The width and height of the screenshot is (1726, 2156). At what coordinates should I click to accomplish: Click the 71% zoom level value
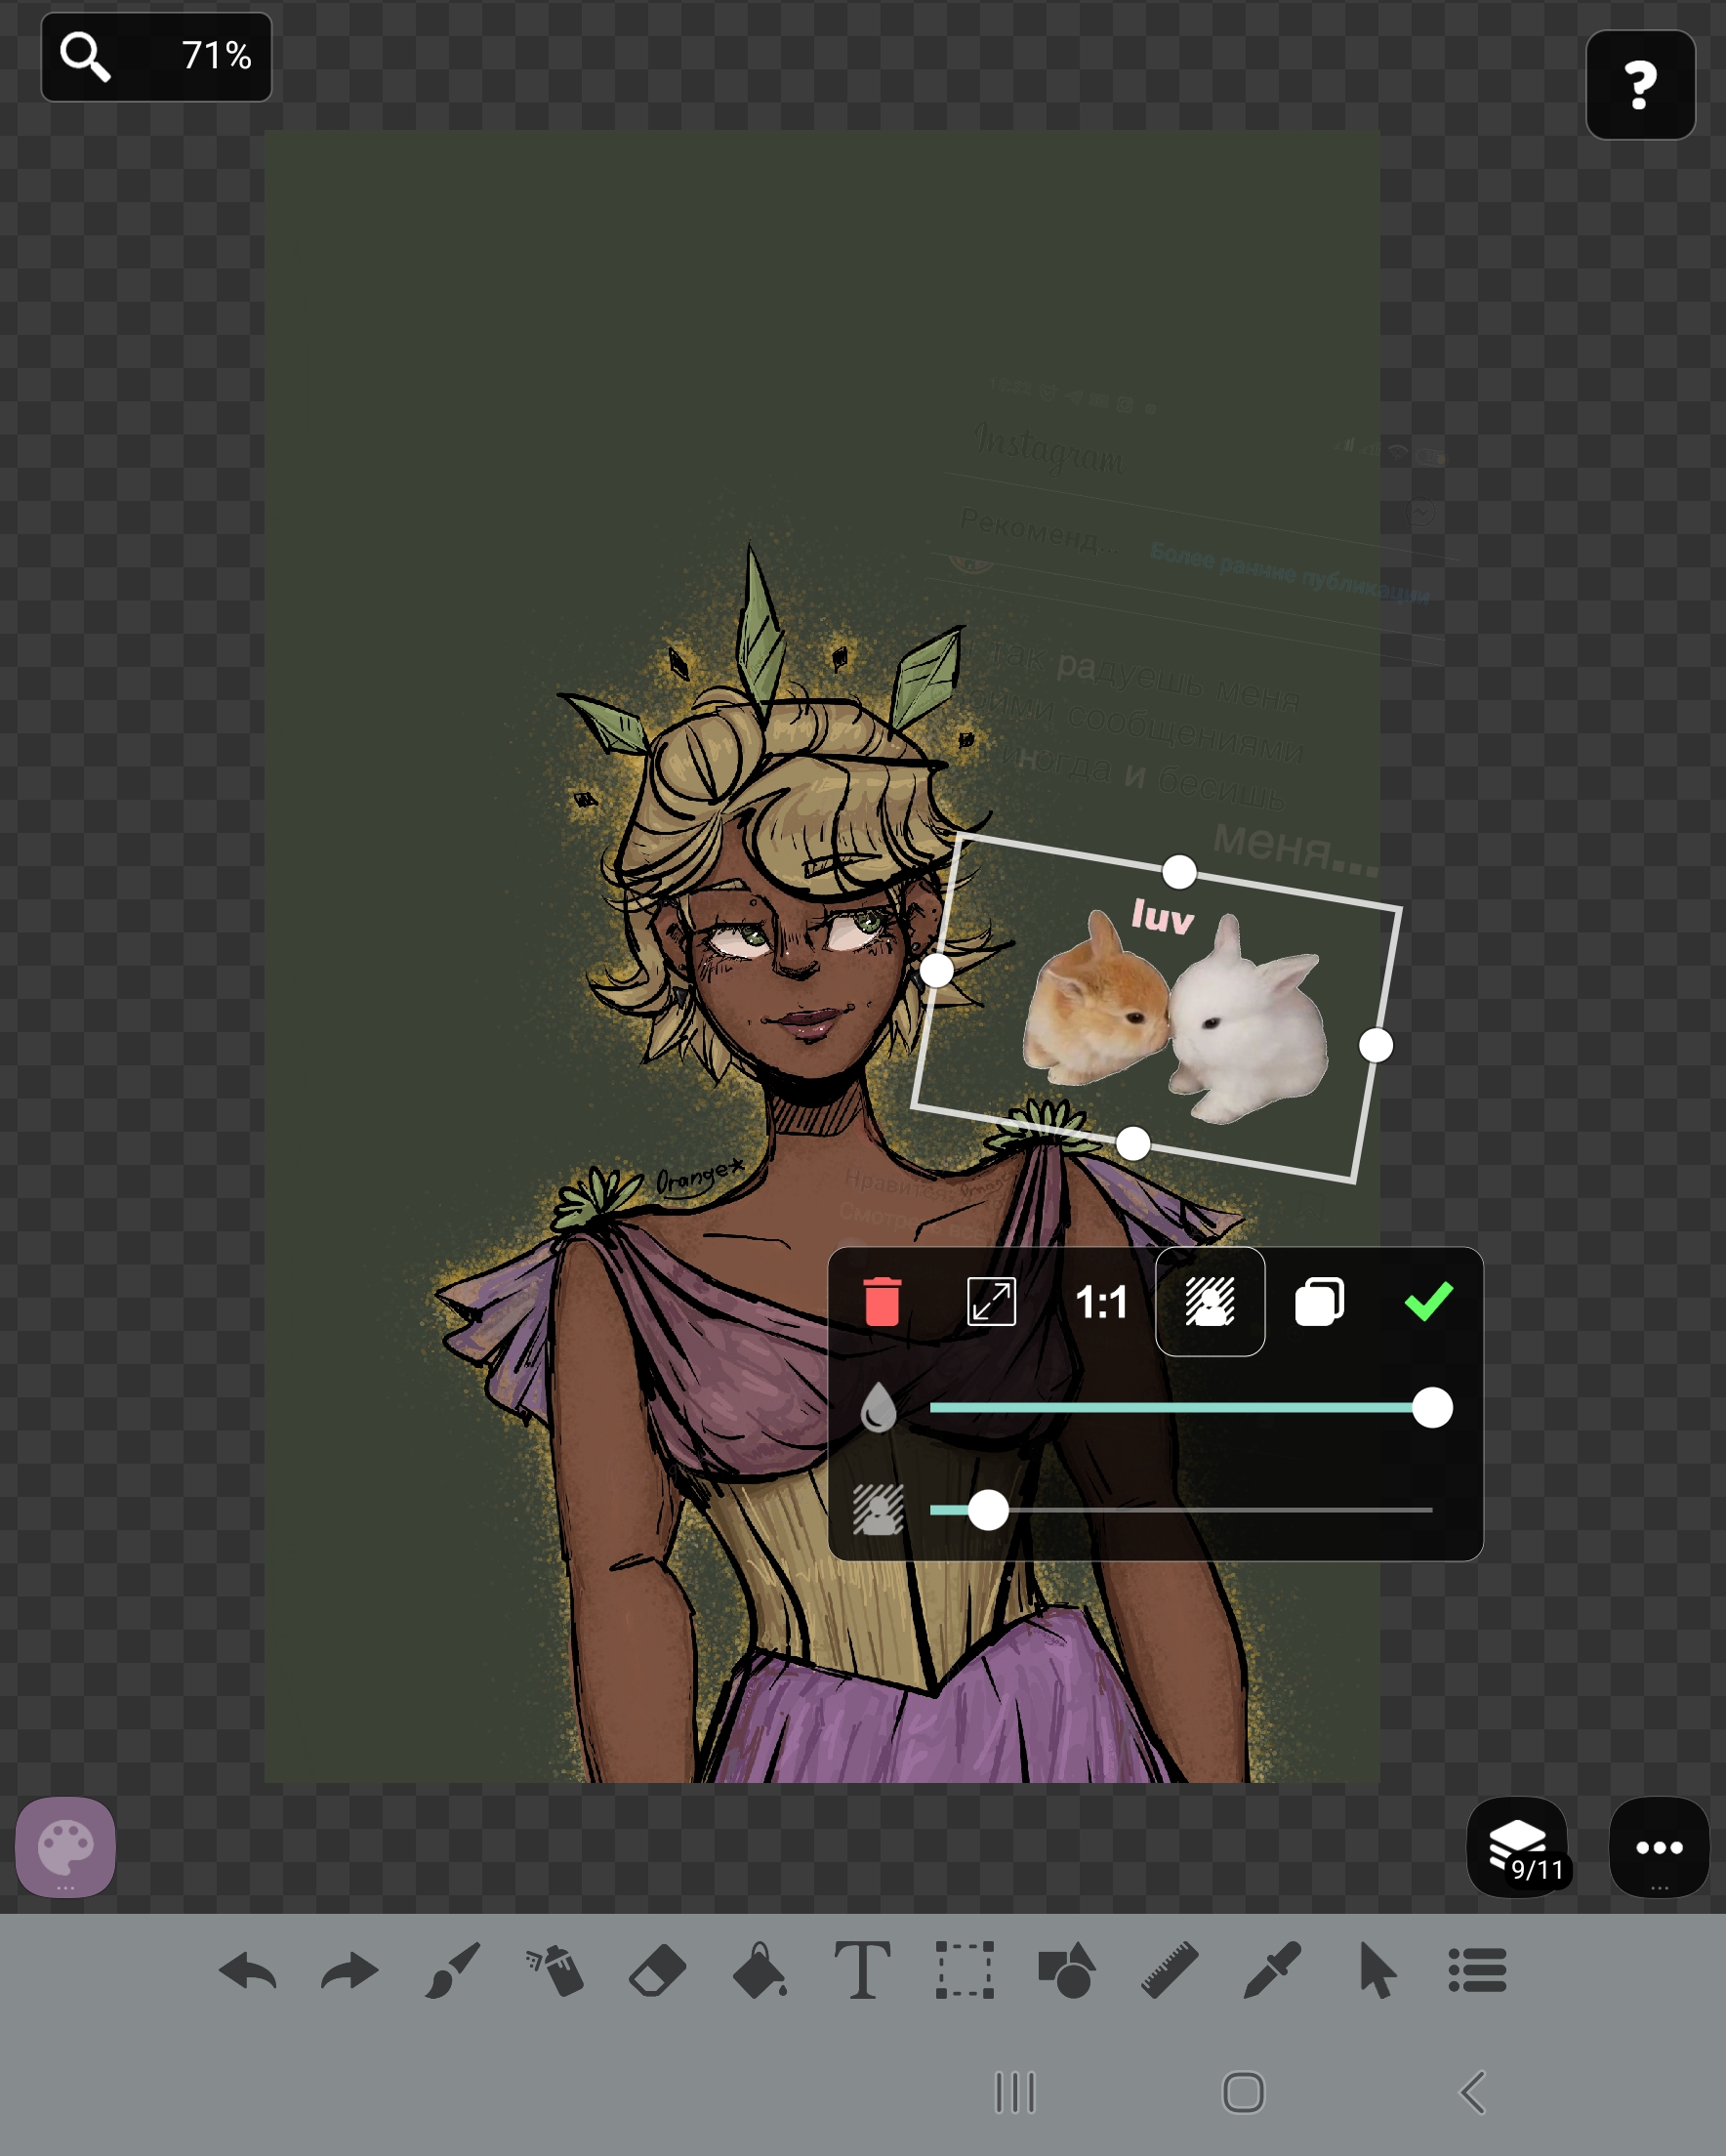216,56
